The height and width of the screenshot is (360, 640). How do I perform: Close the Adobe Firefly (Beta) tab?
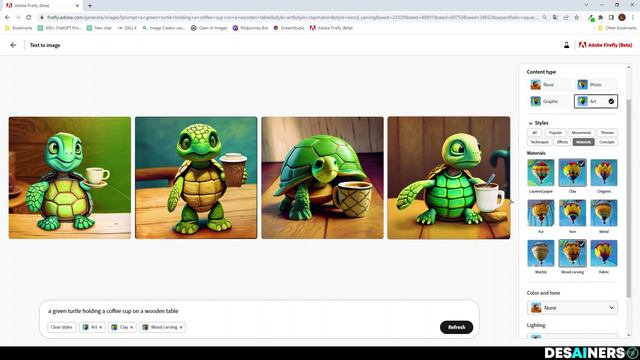(x=78, y=5)
